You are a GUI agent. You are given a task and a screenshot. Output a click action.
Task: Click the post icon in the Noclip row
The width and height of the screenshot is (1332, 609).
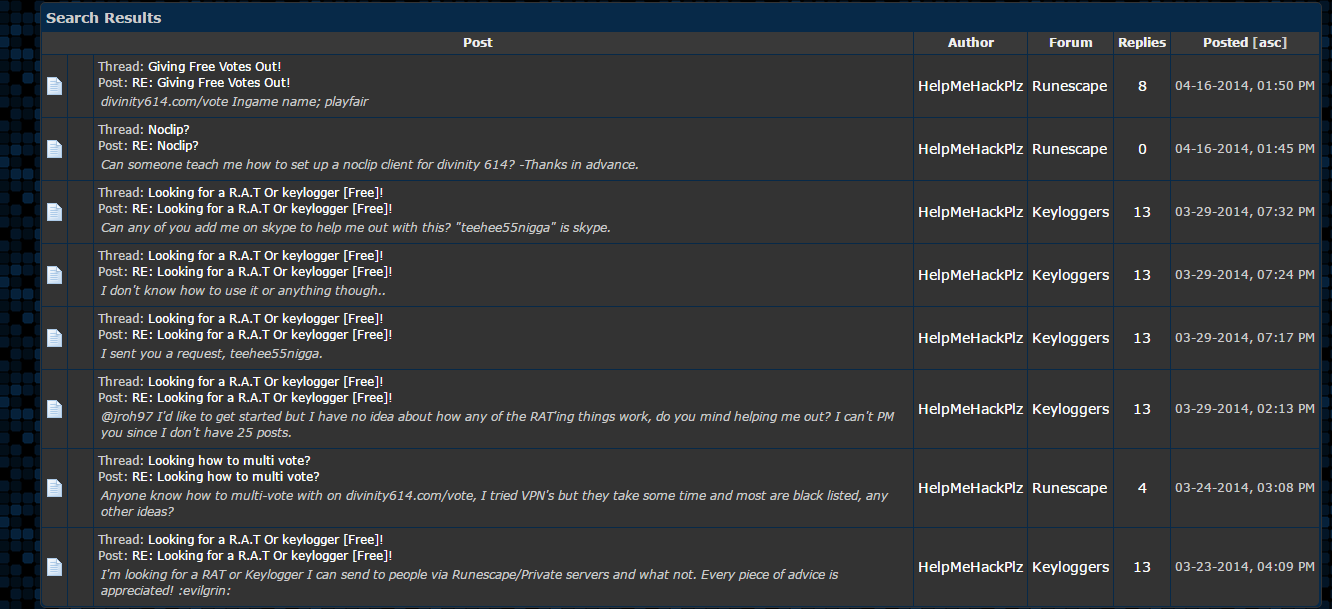[x=54, y=149]
